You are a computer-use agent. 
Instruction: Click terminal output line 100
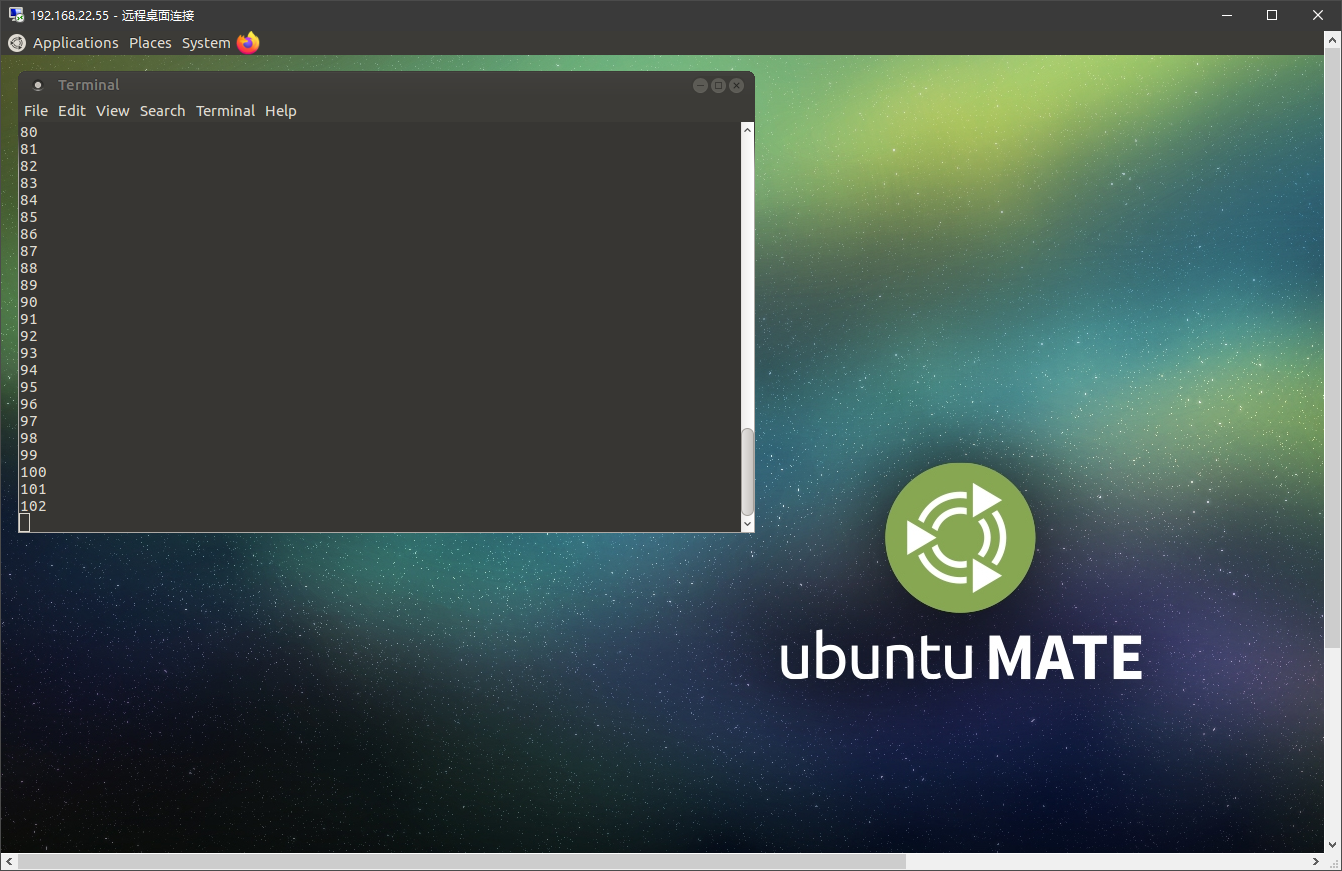(x=33, y=472)
